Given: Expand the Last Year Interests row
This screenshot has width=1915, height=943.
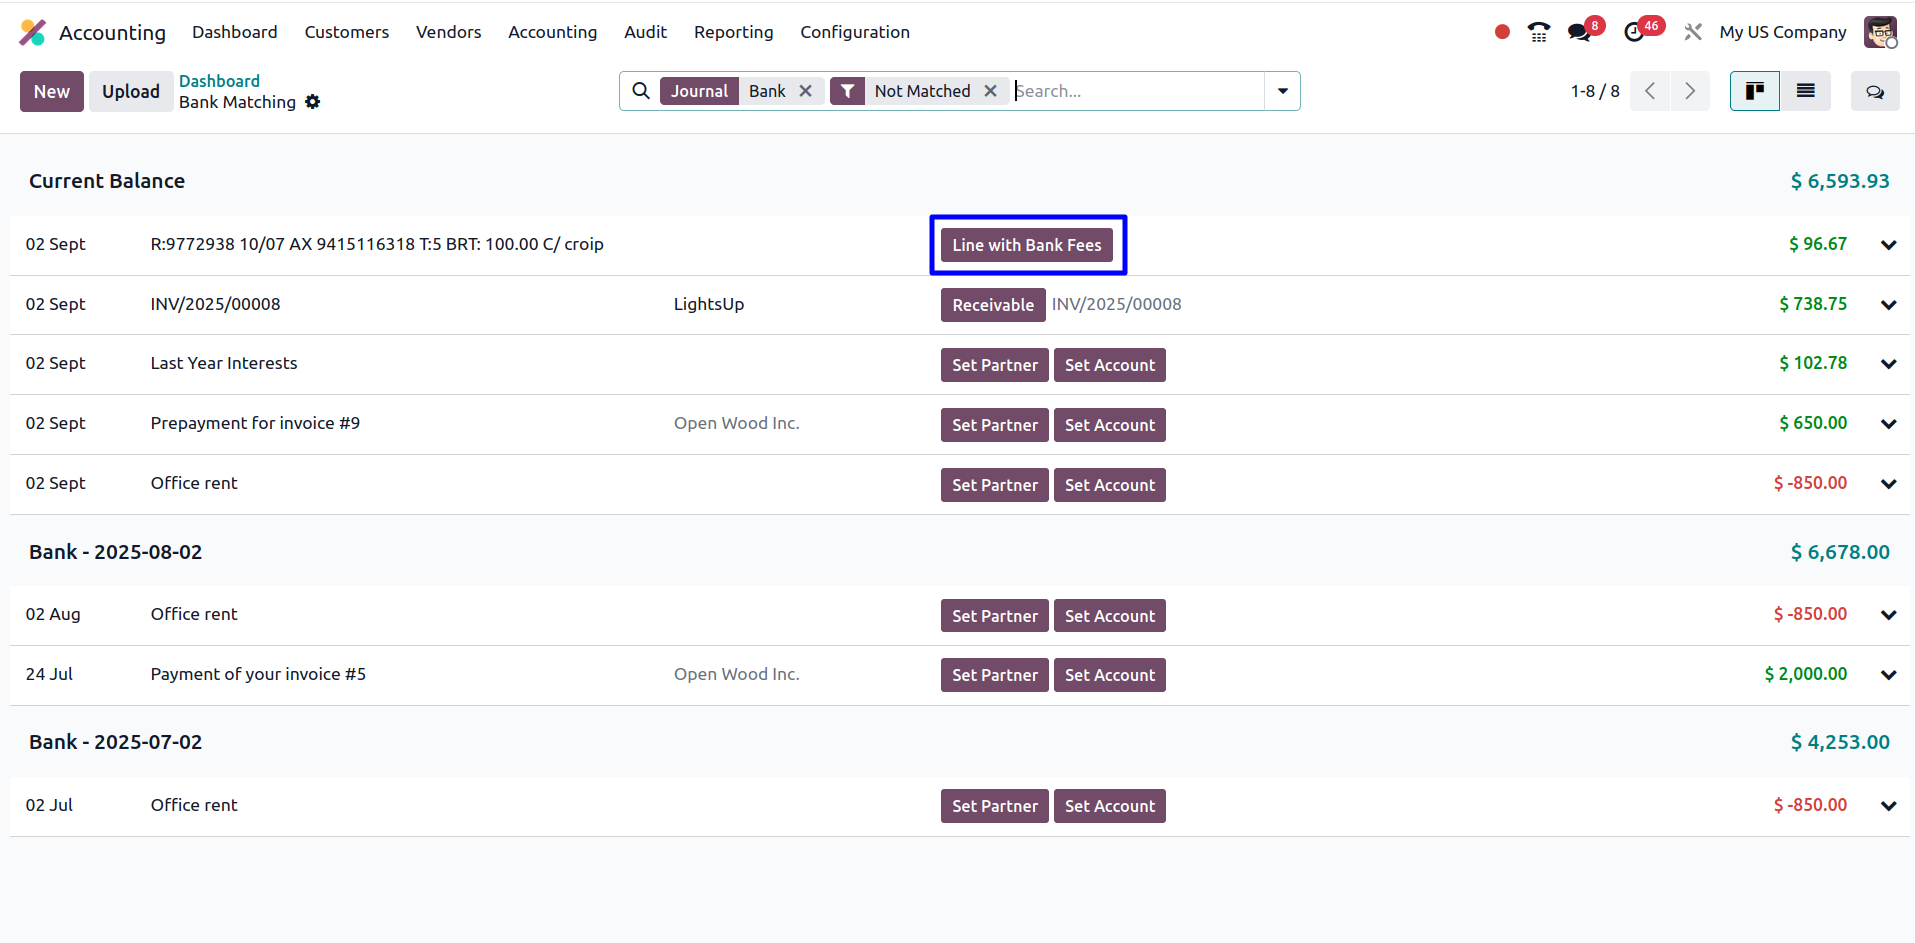Looking at the screenshot, I should click(x=1888, y=364).
